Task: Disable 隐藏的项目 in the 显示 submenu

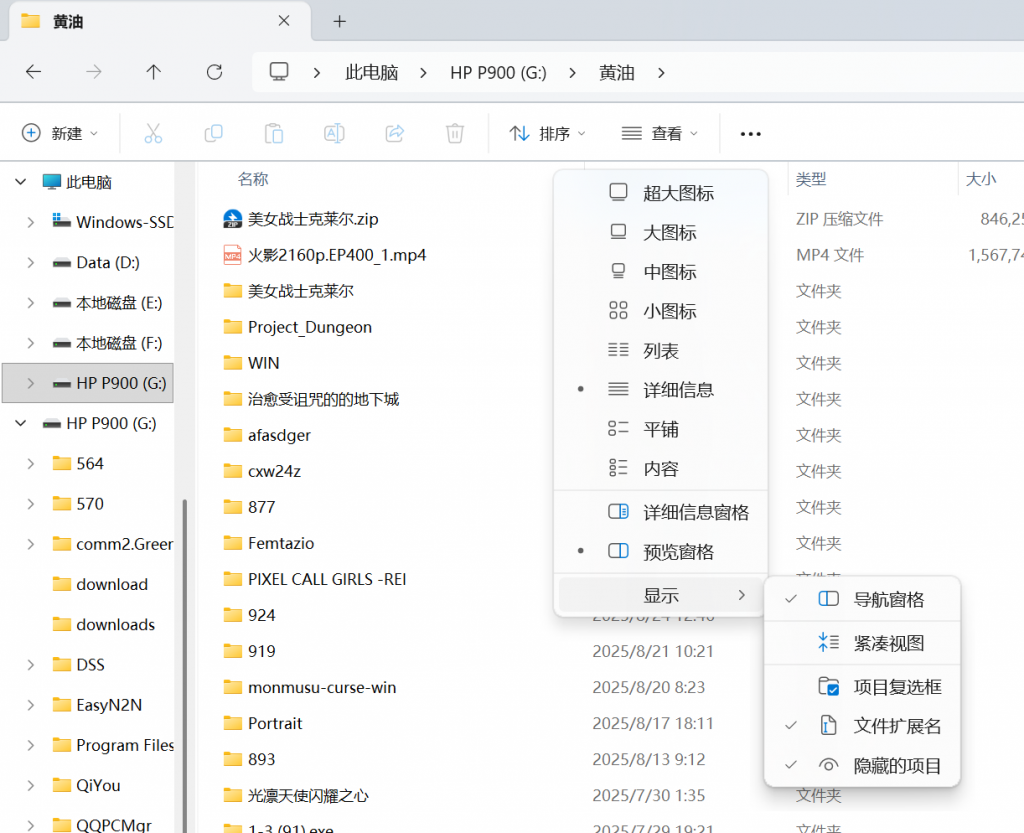Action: 895,765
